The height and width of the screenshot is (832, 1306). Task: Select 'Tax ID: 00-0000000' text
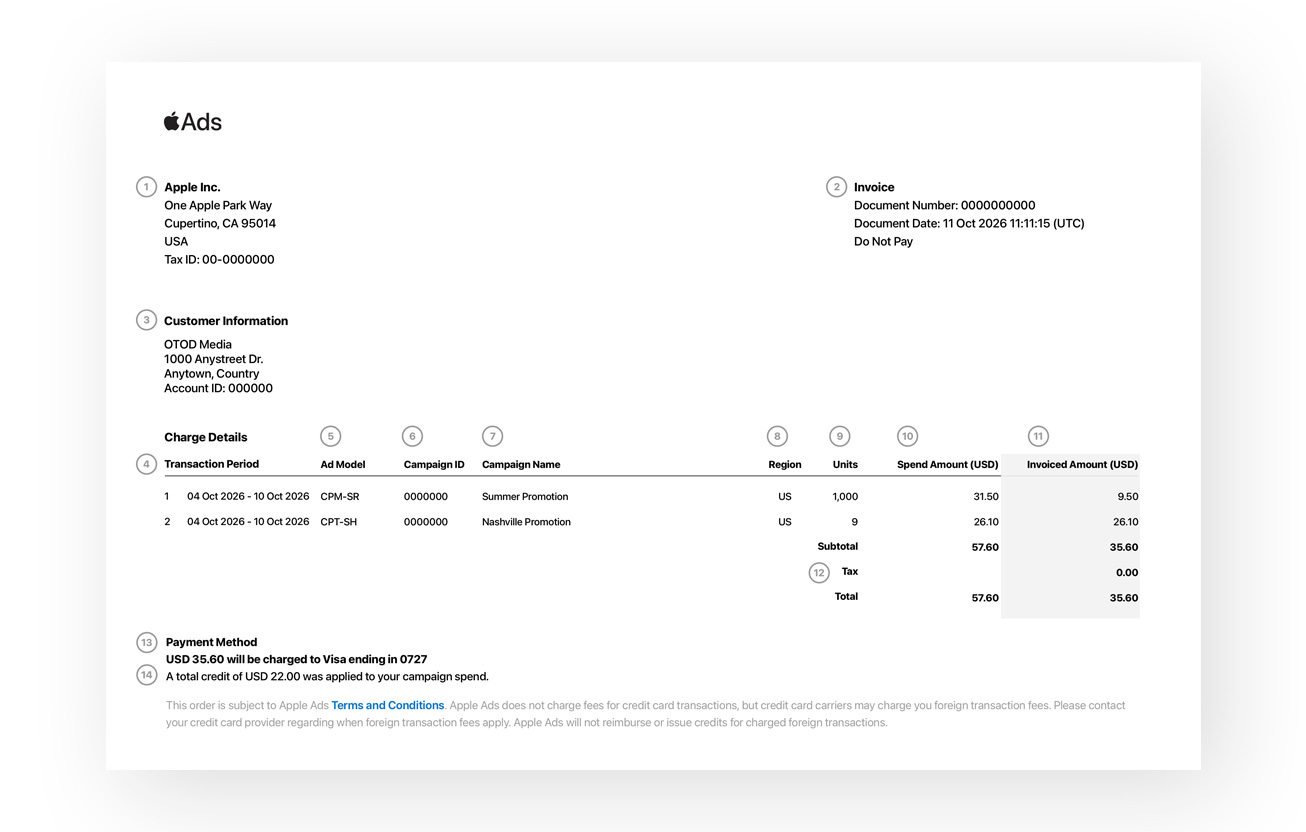point(219,259)
